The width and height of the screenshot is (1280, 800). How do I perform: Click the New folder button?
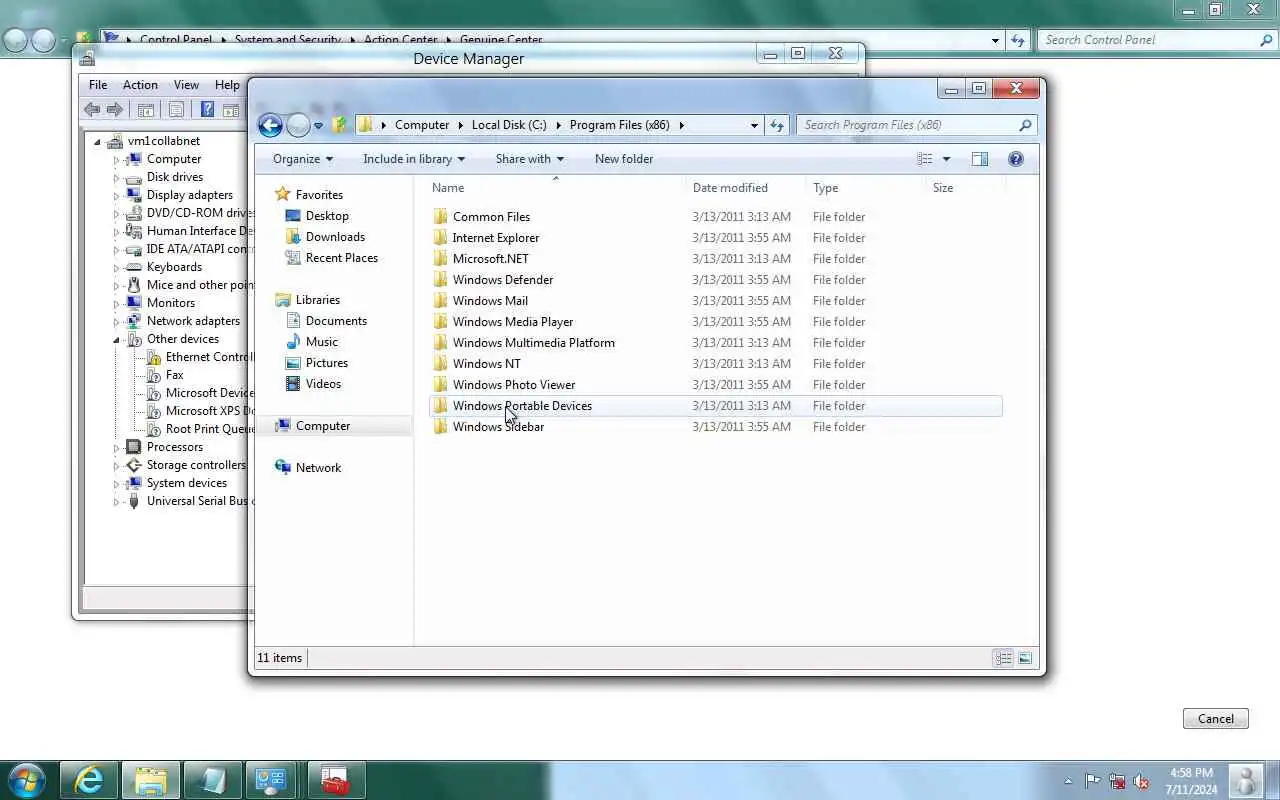tap(624, 159)
